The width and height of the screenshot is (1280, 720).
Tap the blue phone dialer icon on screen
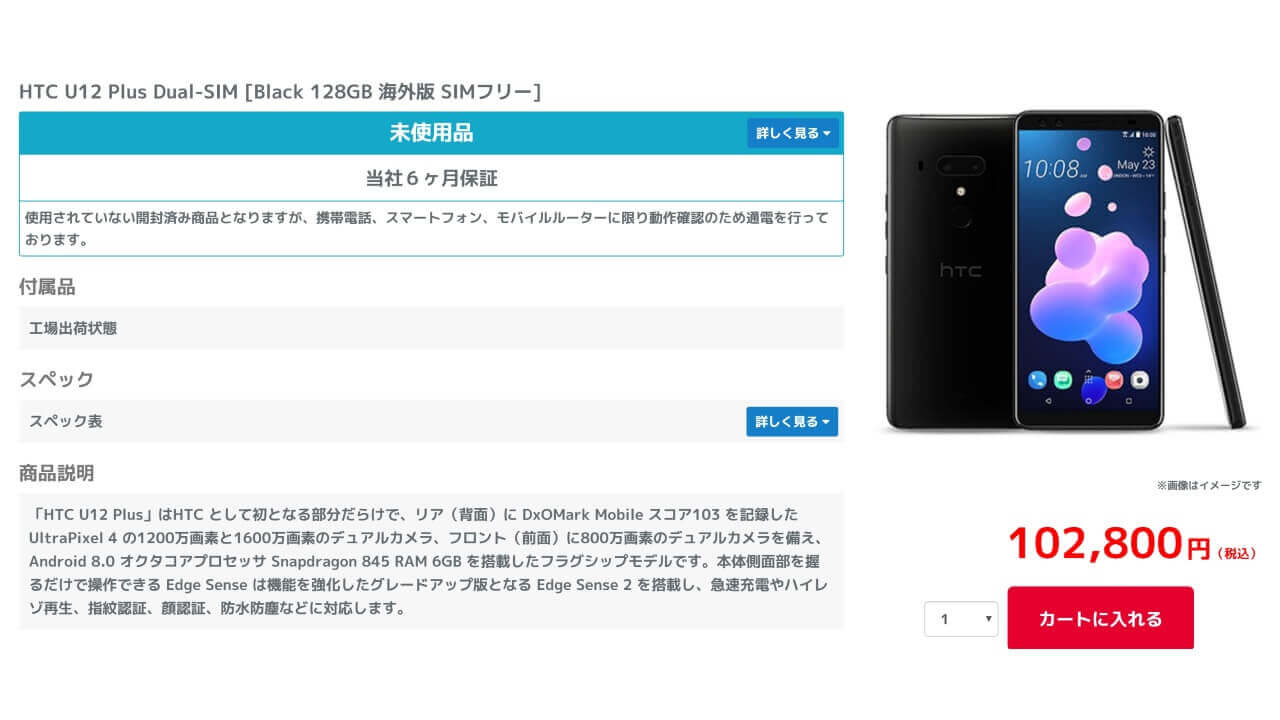click(x=1037, y=380)
